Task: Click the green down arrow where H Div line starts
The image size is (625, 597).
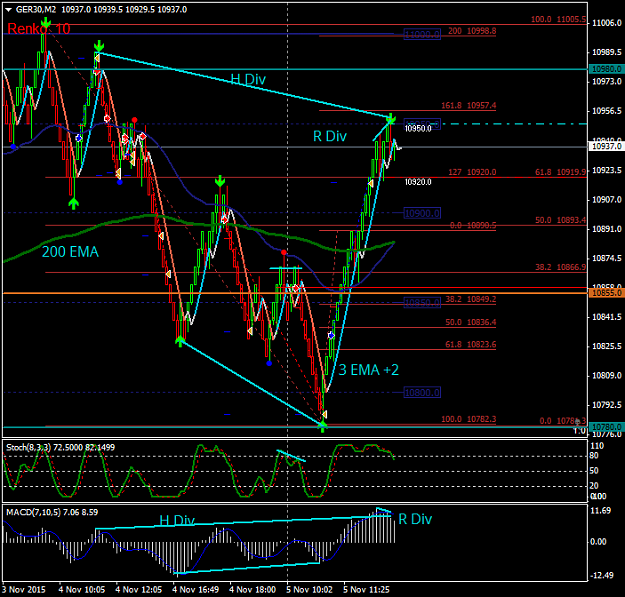Action: pyautogui.click(x=99, y=45)
